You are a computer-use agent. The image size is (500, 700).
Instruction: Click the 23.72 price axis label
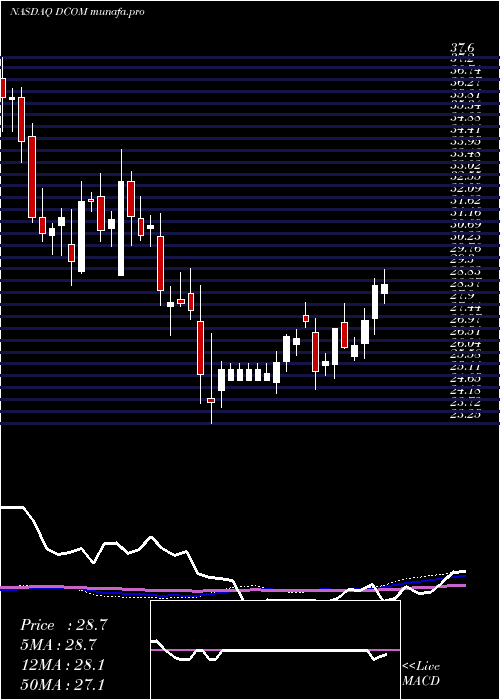(x=465, y=403)
